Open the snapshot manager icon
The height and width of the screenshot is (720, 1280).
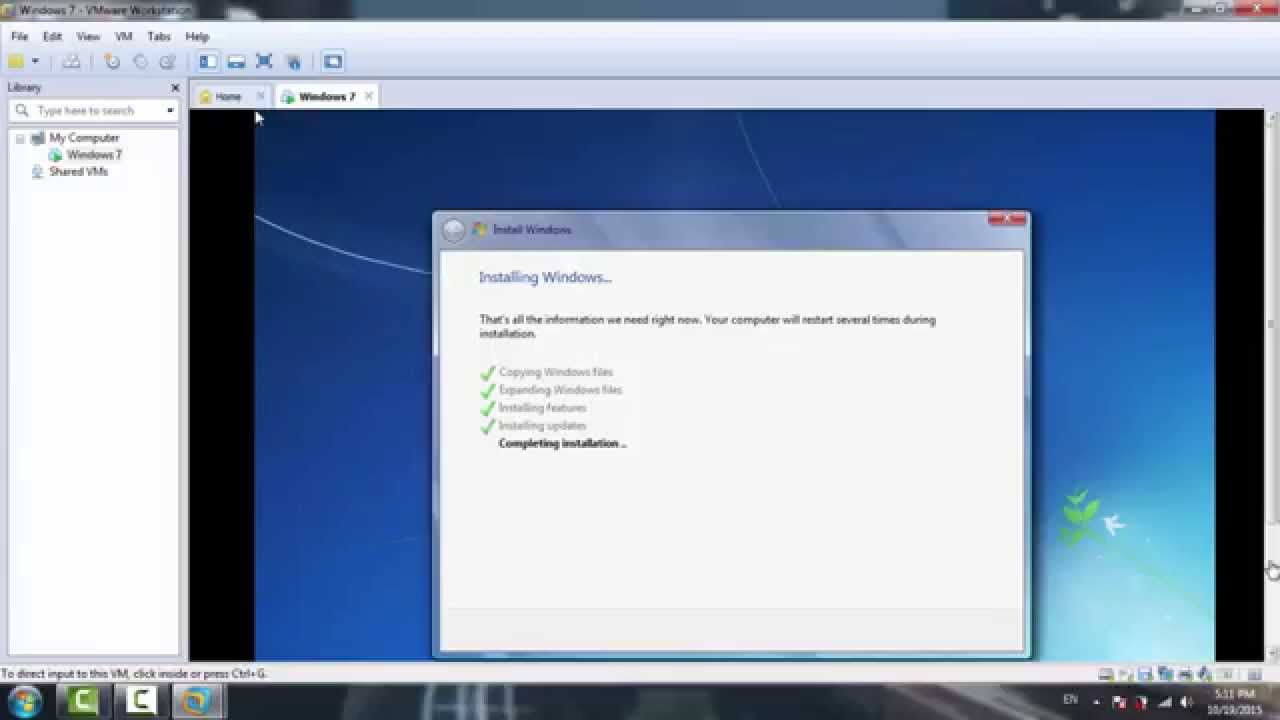coord(167,61)
